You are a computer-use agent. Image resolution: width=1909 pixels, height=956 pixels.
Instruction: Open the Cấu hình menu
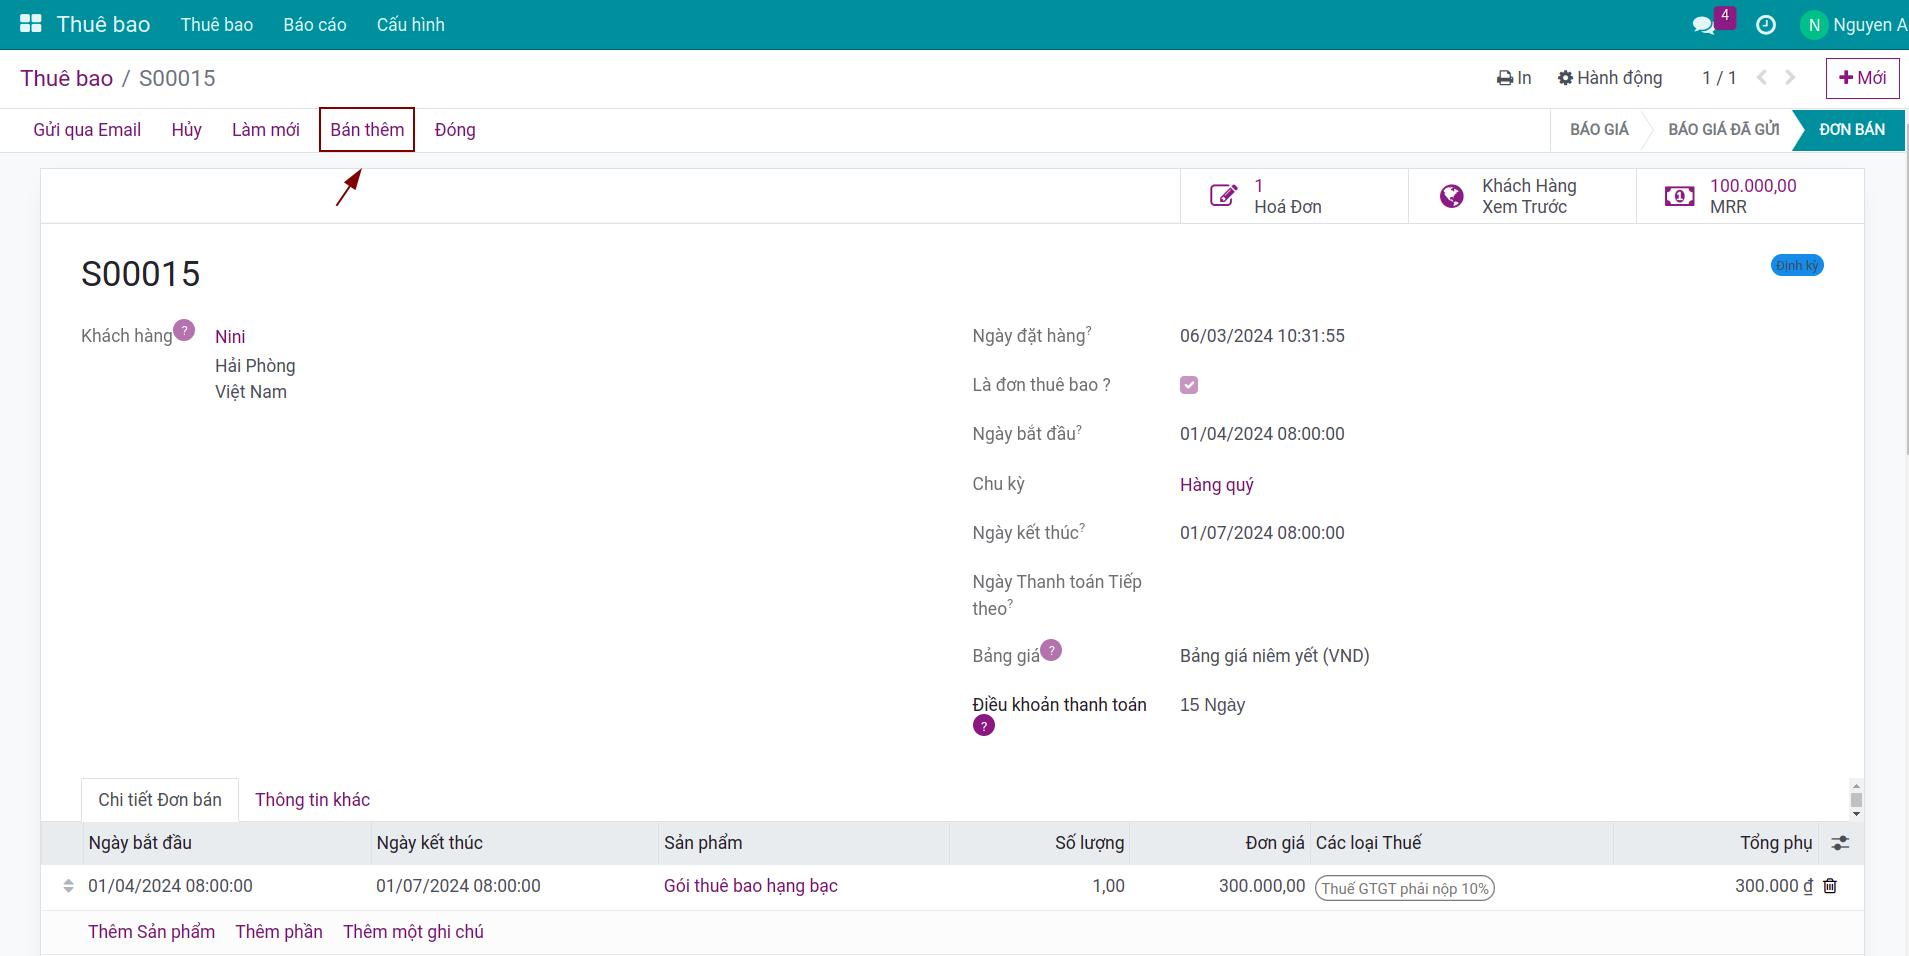(x=410, y=25)
